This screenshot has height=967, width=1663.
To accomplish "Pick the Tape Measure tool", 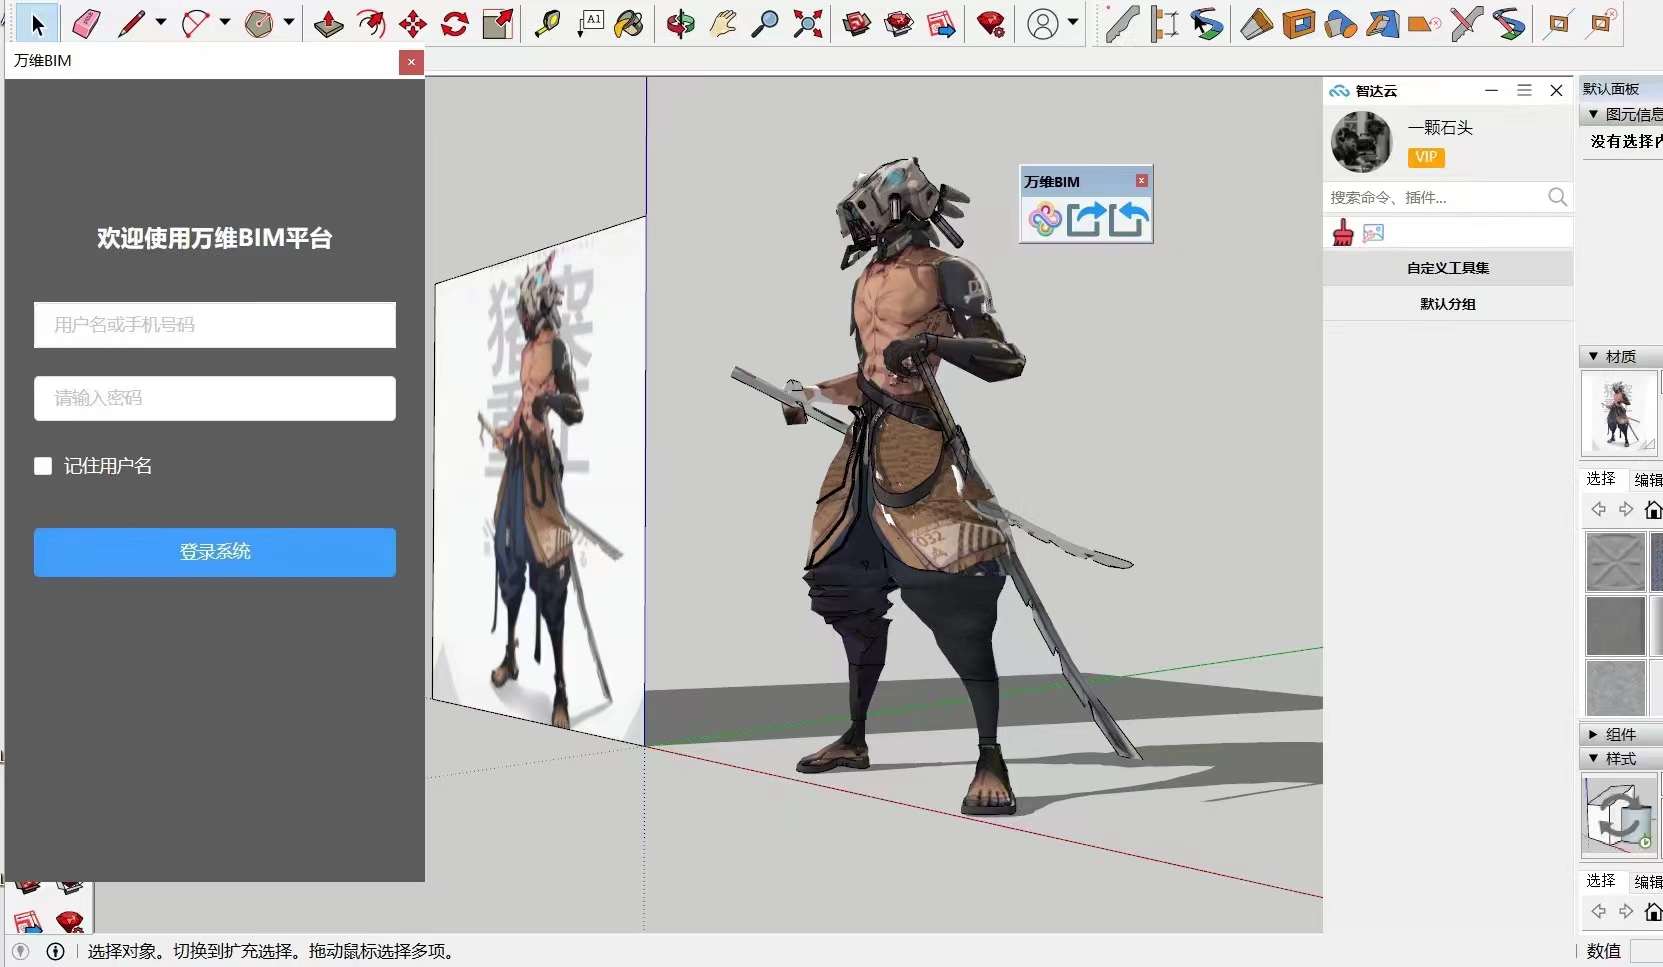I will (x=546, y=24).
